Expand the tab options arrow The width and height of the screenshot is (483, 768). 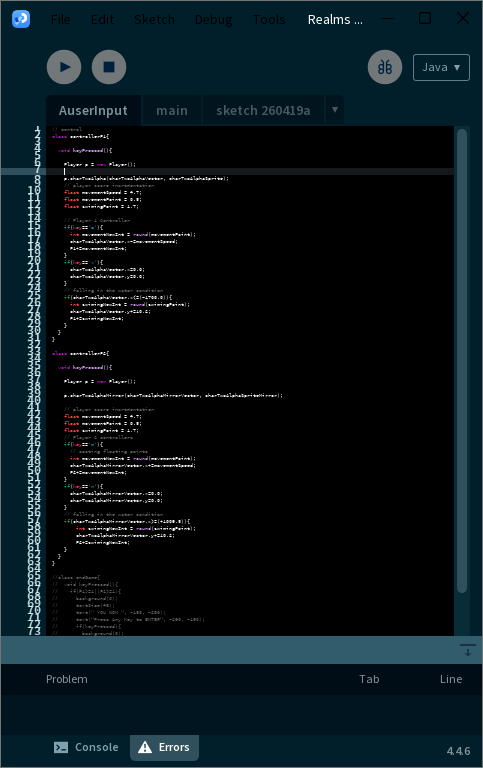pyautogui.click(x=335, y=110)
